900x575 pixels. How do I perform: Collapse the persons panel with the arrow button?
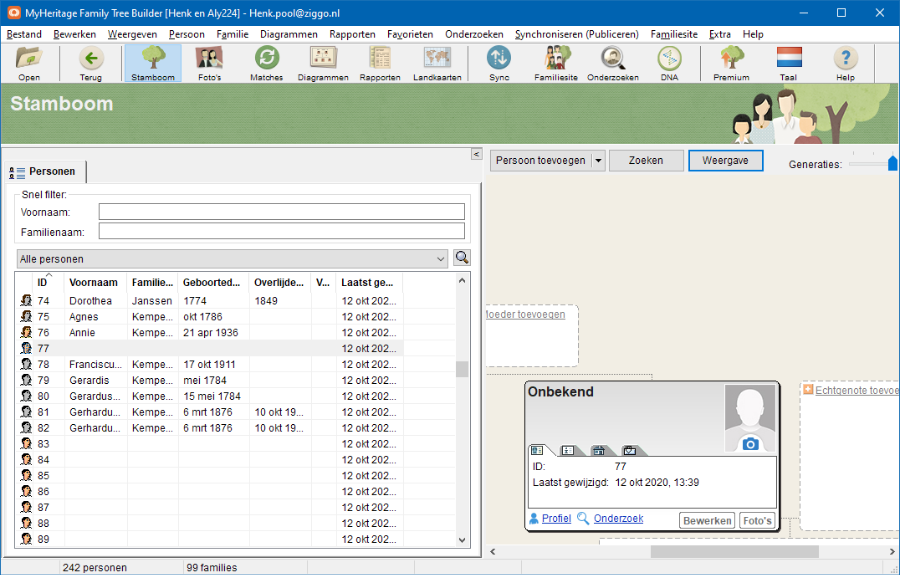click(477, 154)
